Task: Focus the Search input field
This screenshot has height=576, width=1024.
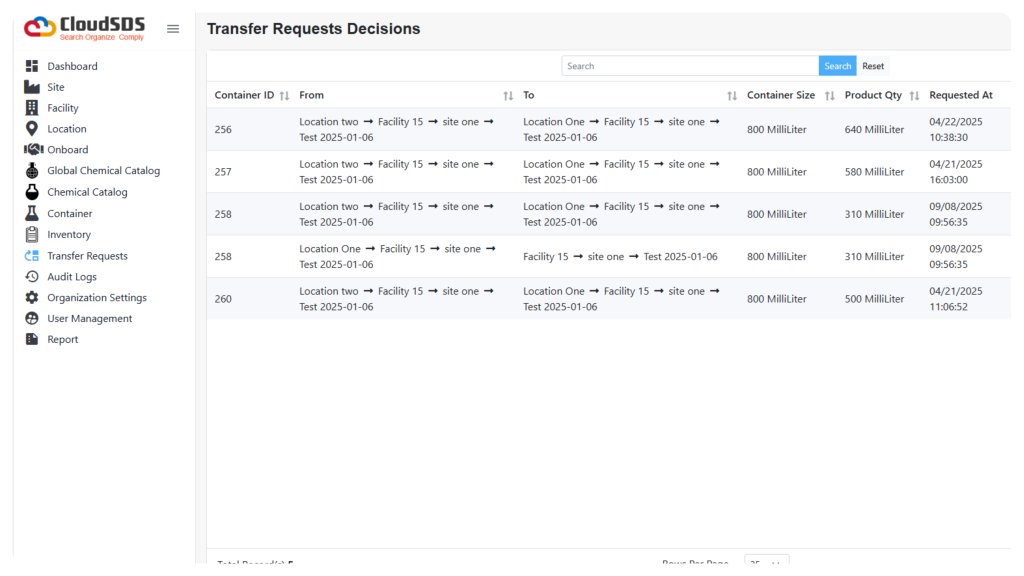Action: coord(690,66)
